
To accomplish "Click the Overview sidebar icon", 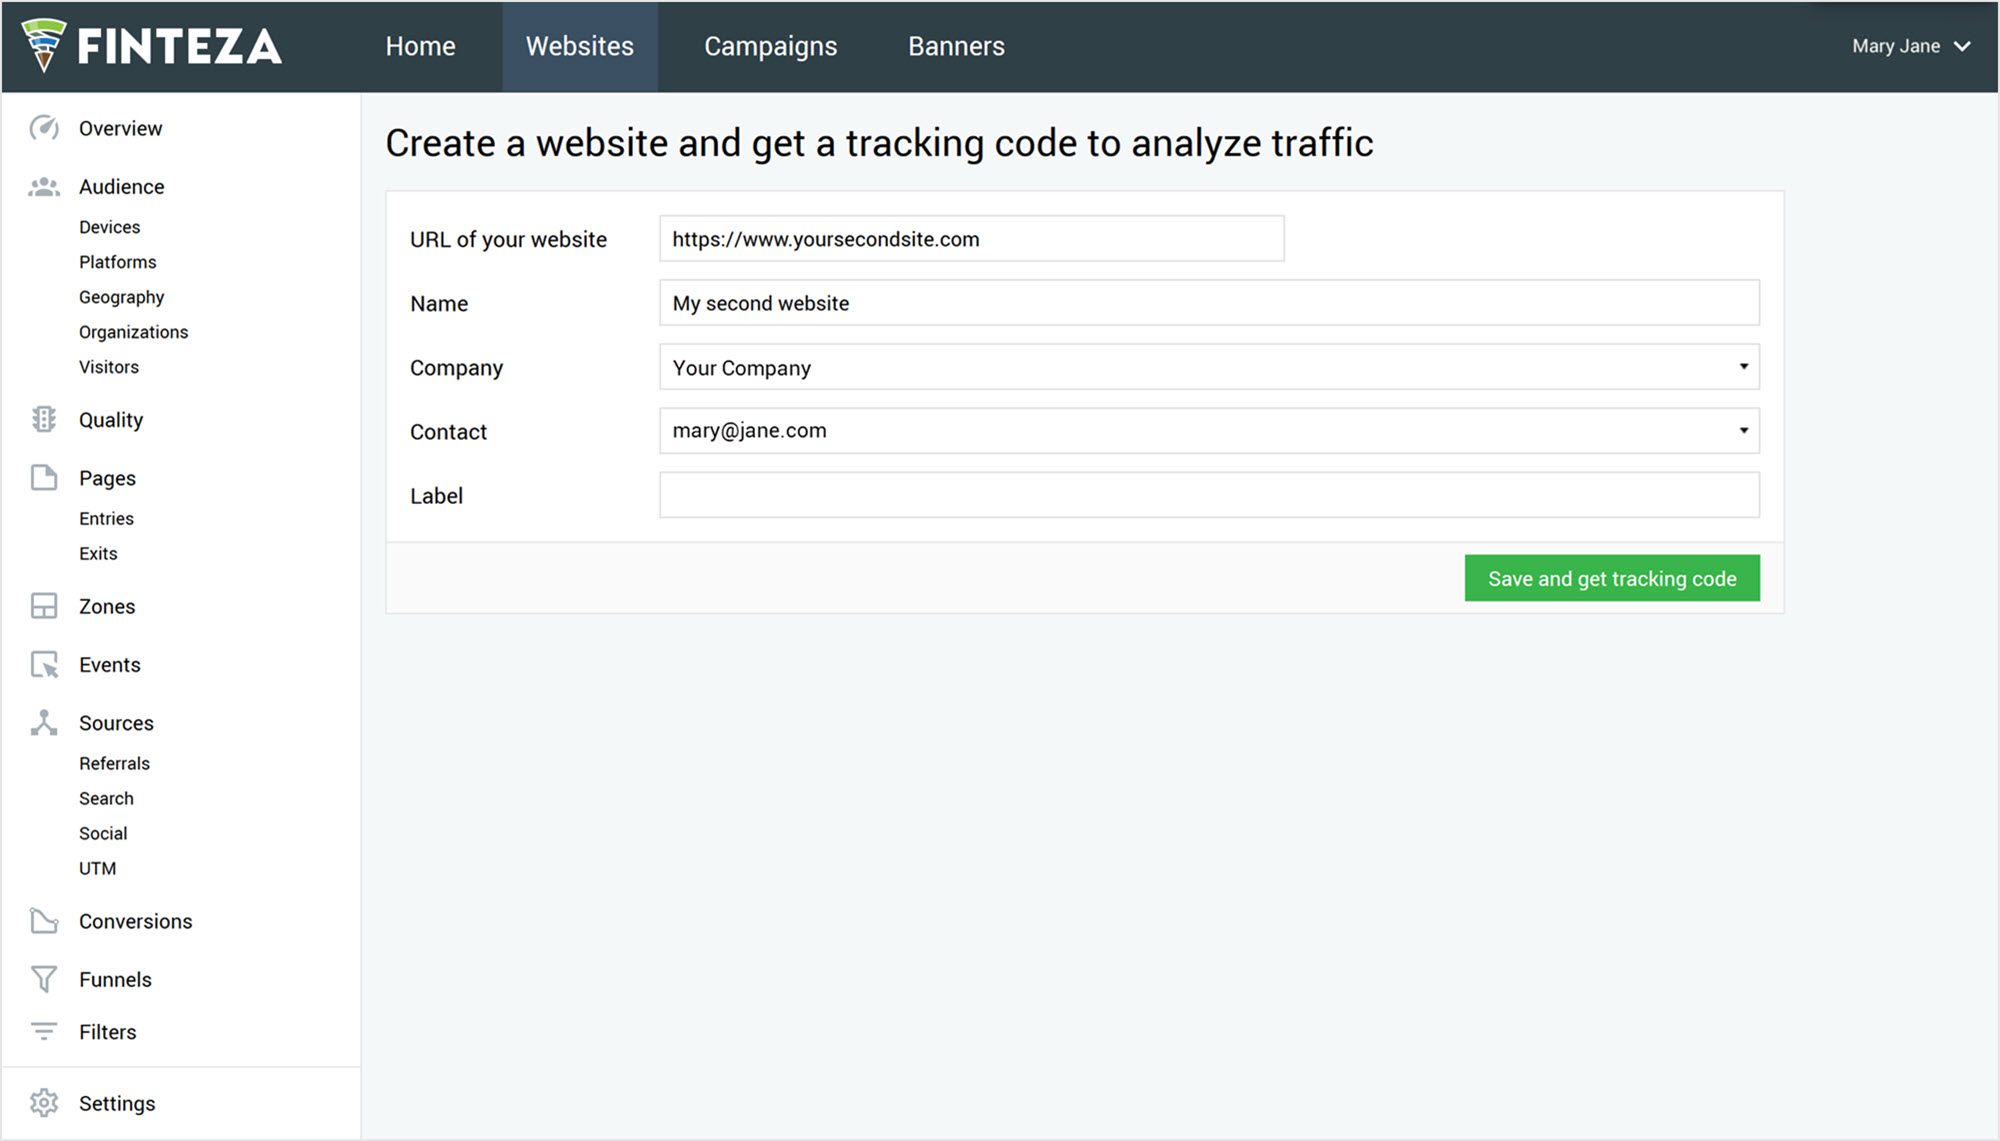I will (x=43, y=126).
